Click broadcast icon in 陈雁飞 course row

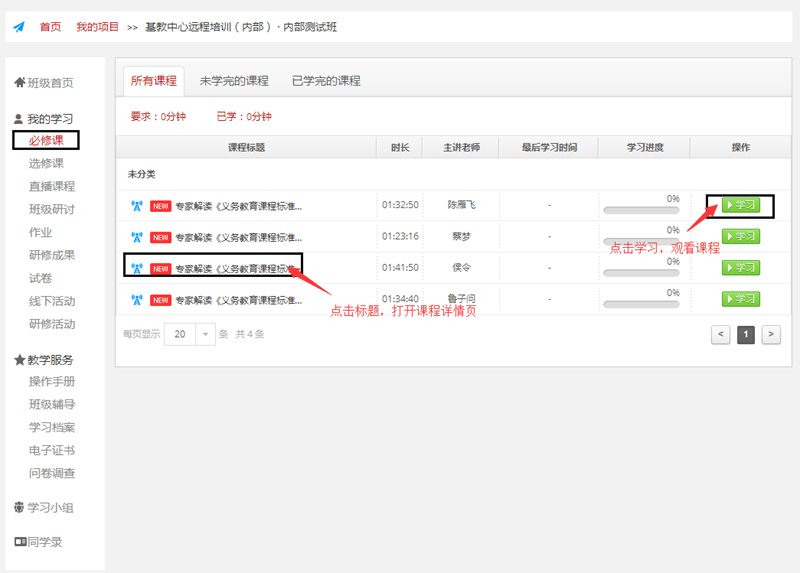(x=137, y=206)
